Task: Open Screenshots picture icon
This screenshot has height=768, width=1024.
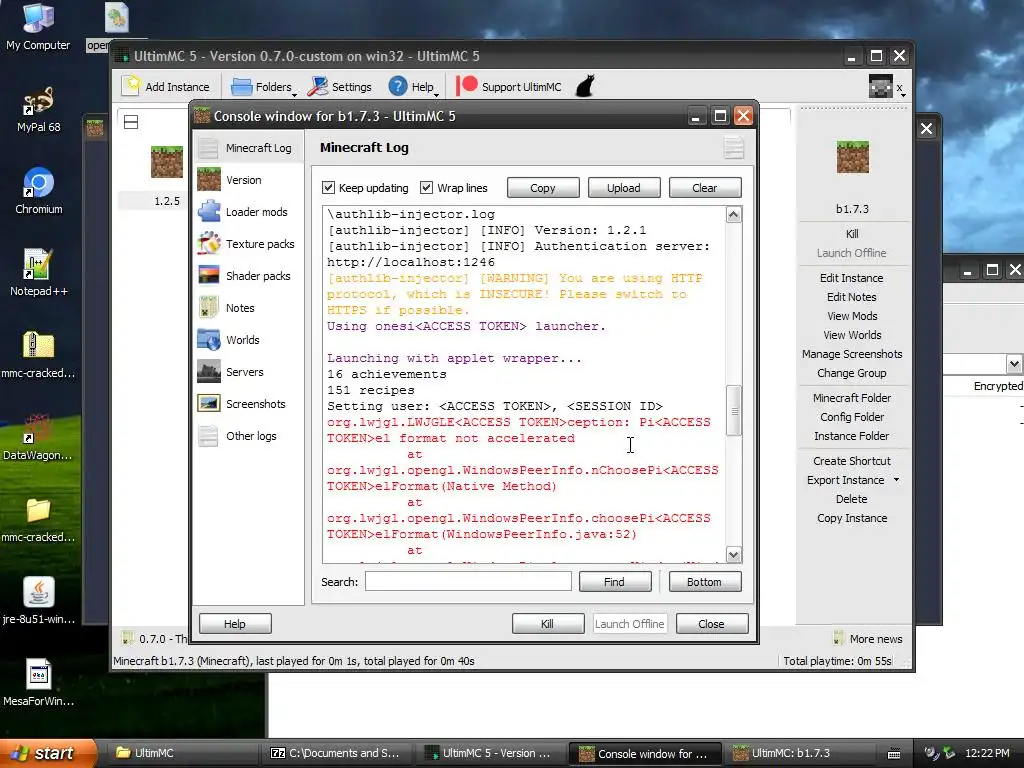Action: click(208, 404)
